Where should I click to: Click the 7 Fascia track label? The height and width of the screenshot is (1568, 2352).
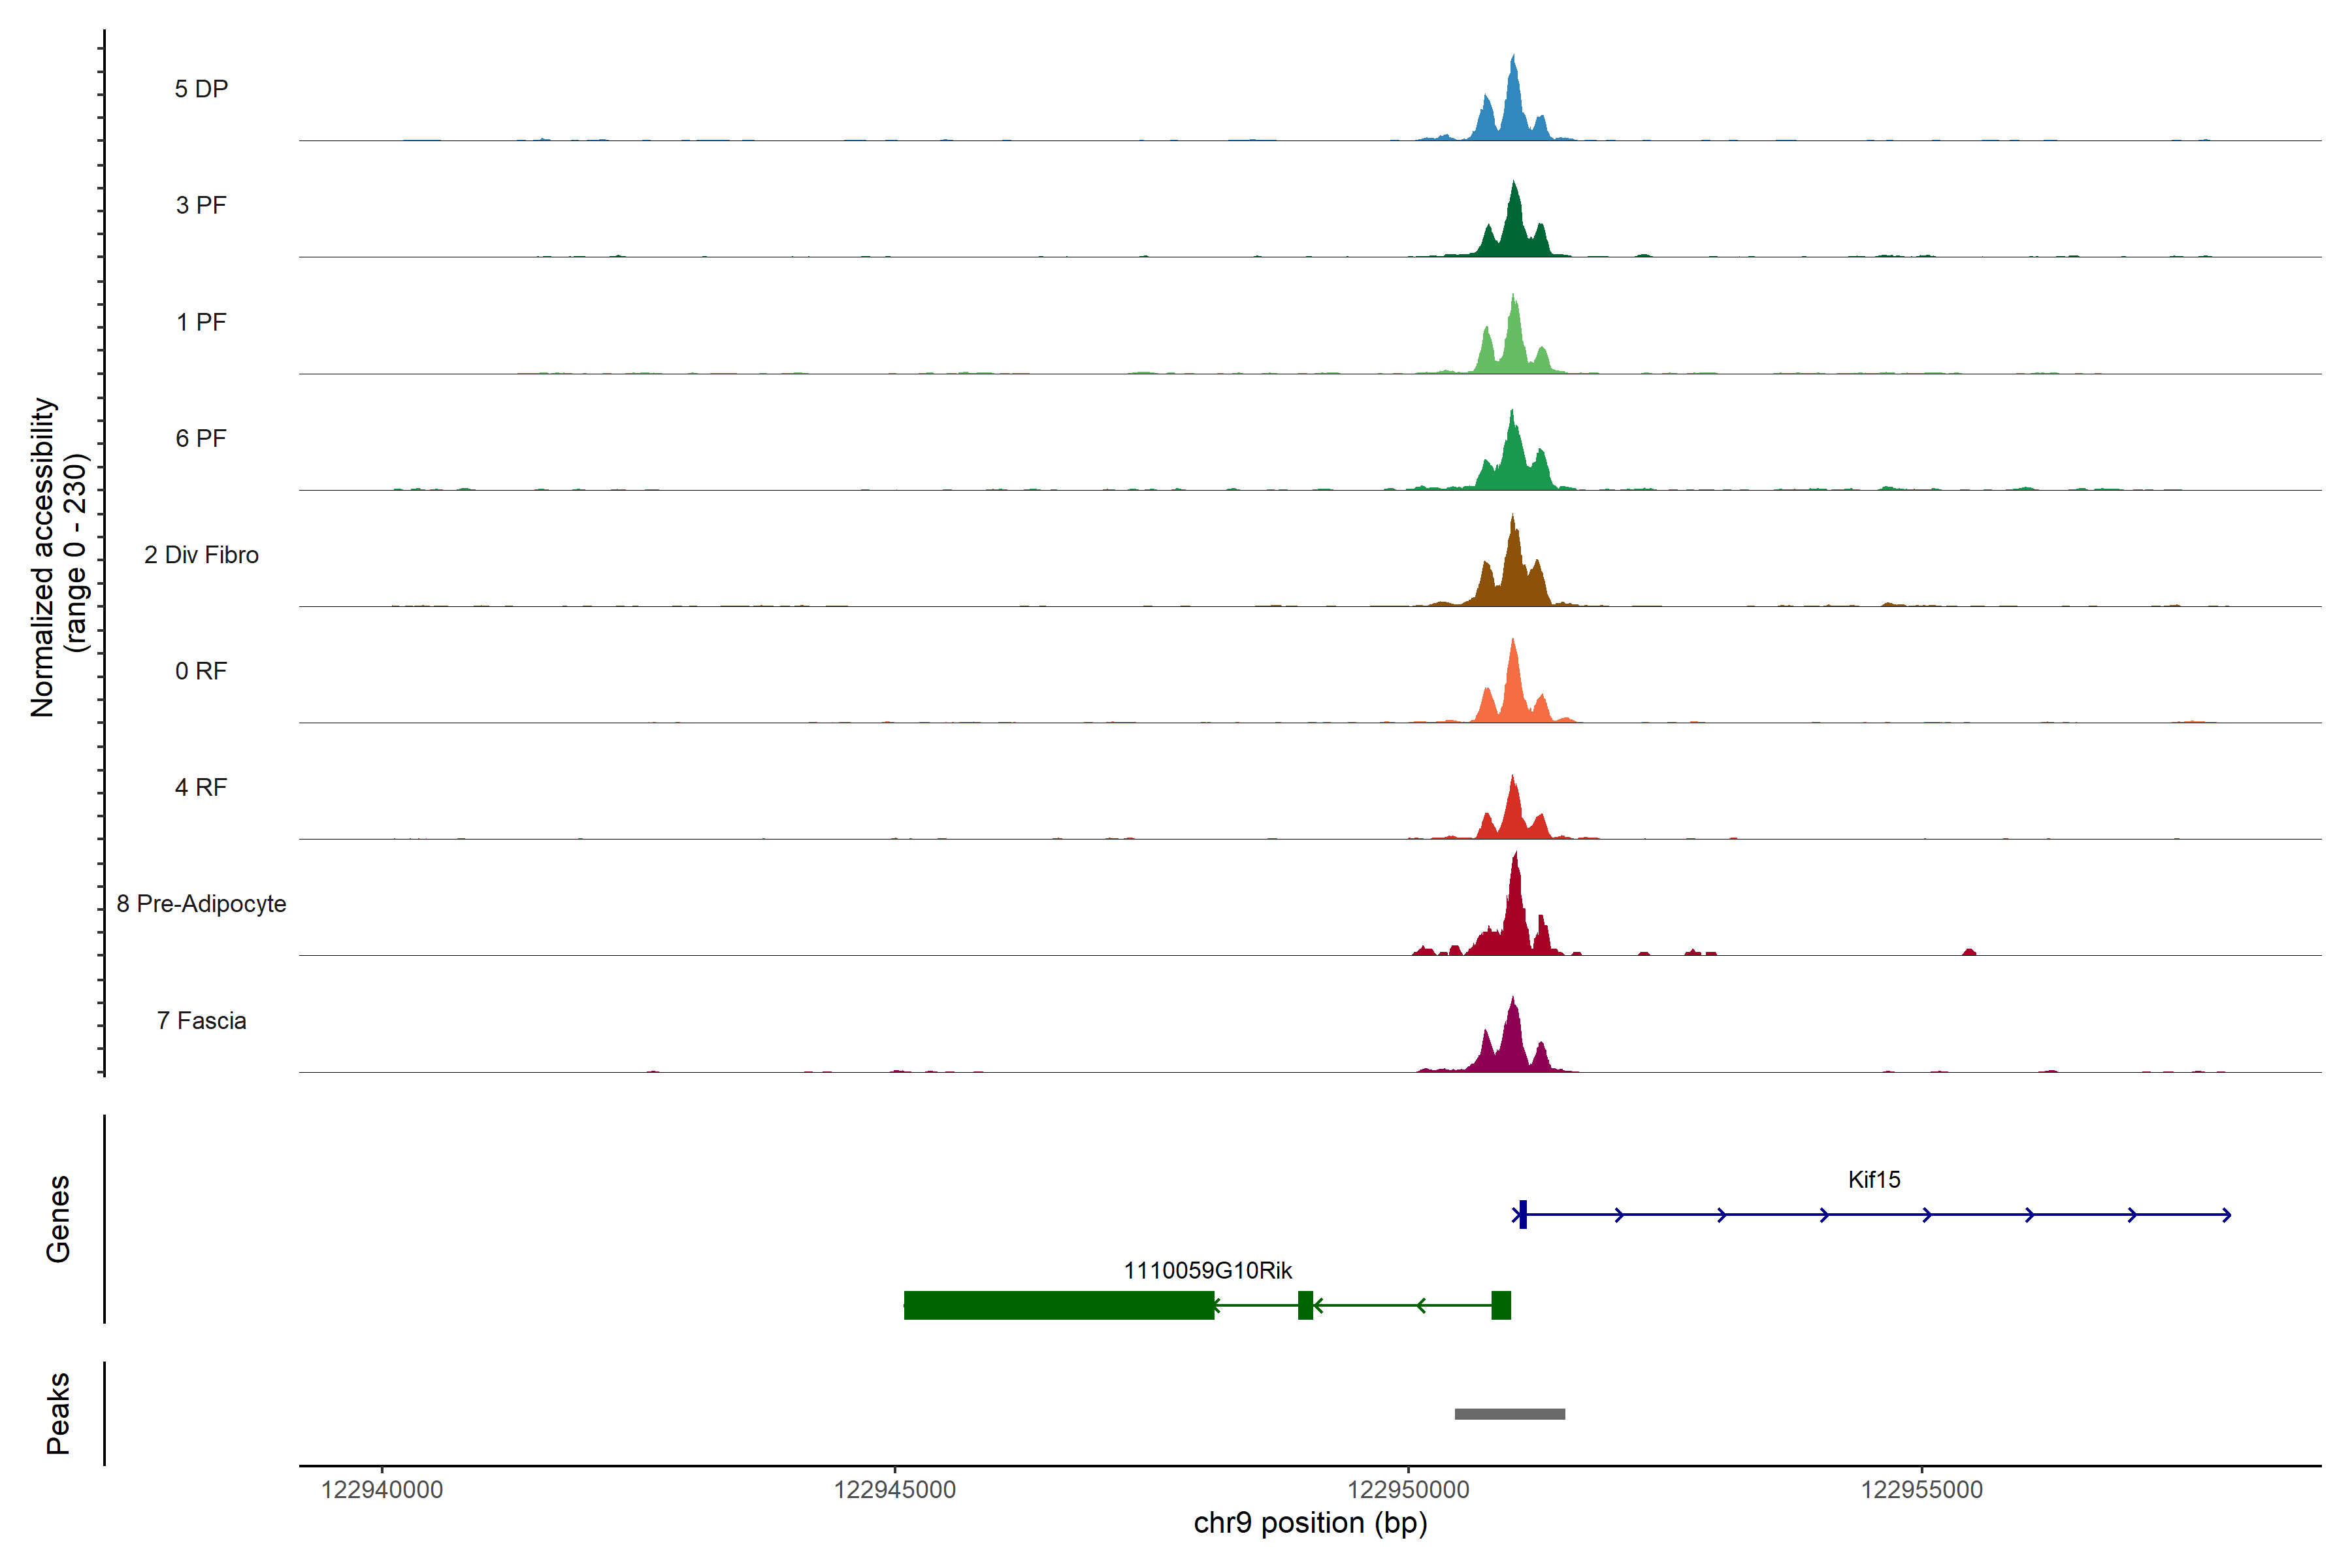[201, 1020]
